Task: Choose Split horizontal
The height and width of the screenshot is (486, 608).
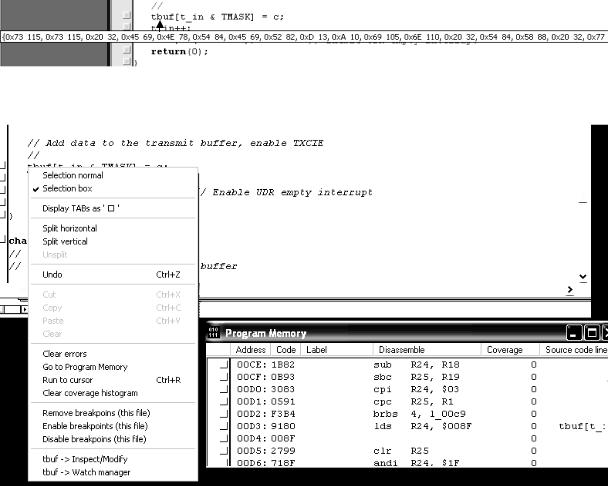Action: tap(70, 228)
